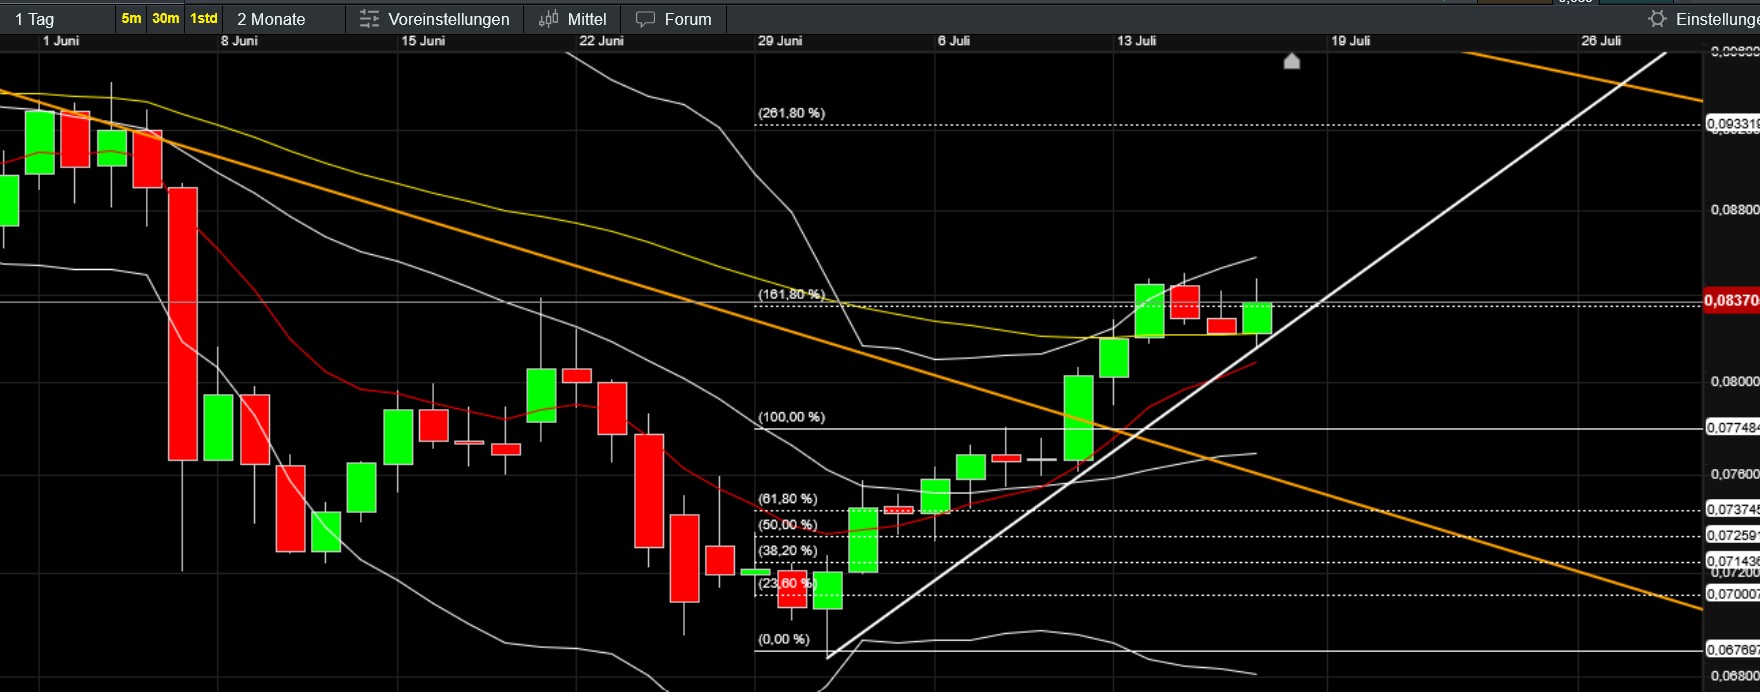Image resolution: width=1760 pixels, height=692 pixels.
Task: Open Einstellungen with the gear icon
Action: pos(1657,19)
